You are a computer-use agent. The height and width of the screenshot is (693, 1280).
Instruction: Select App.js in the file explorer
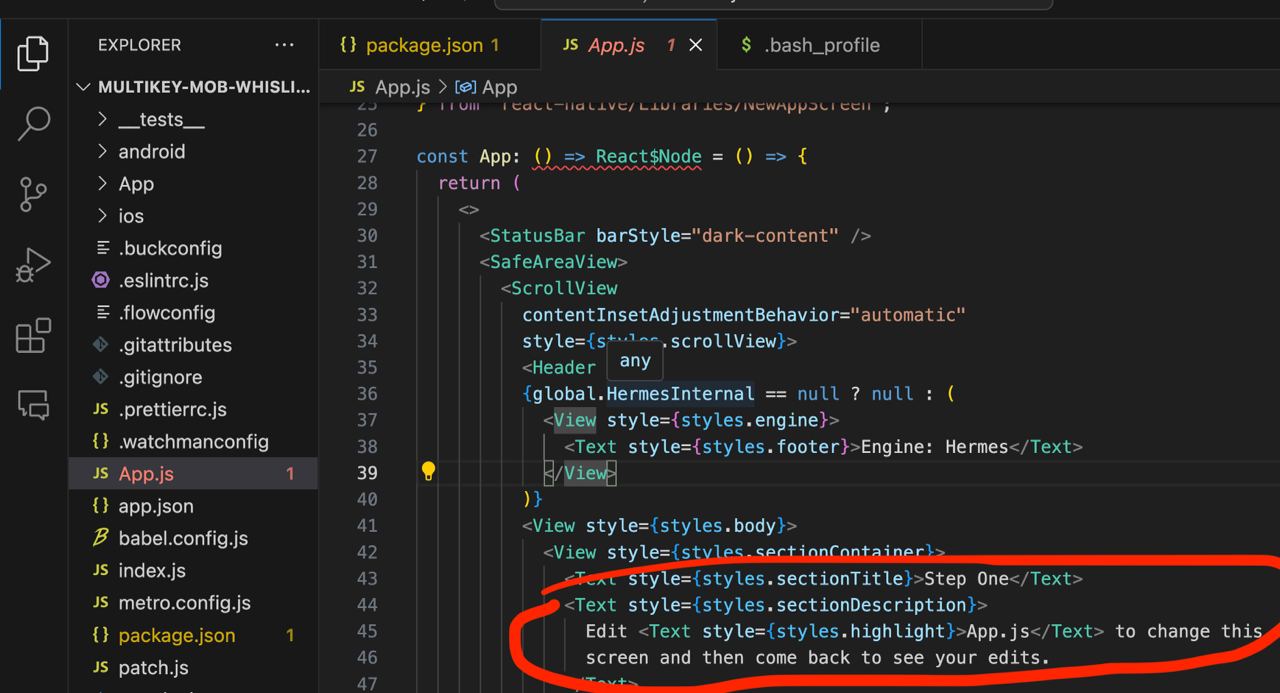193,474
